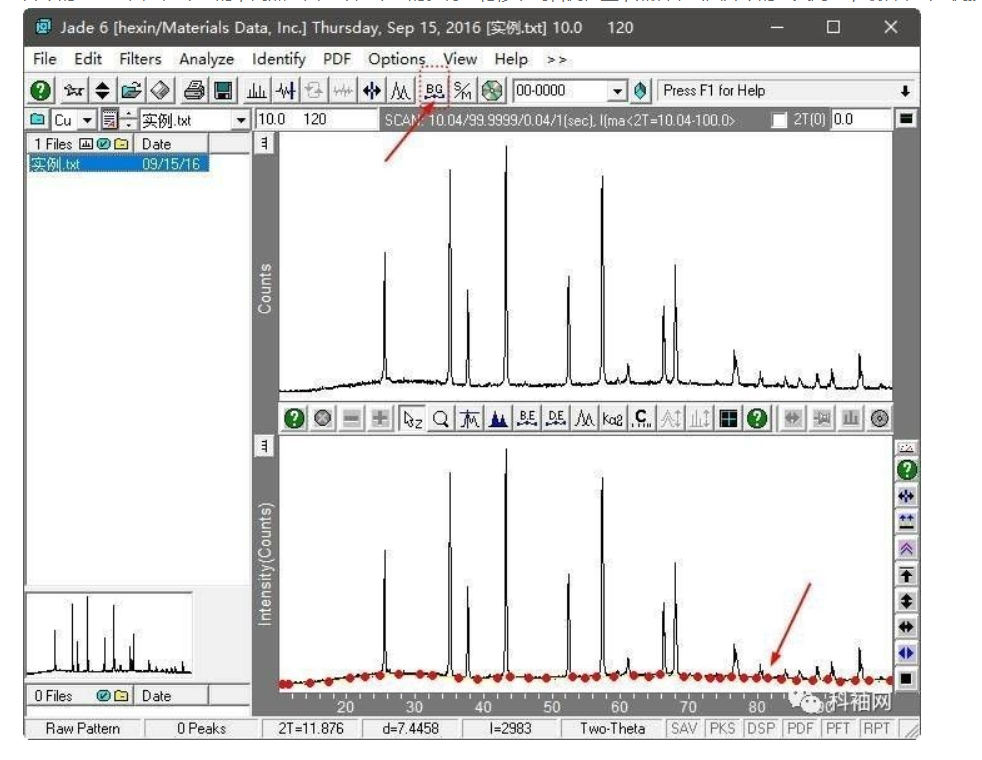Click the up-down arrows icon in main toolbar

(102, 91)
